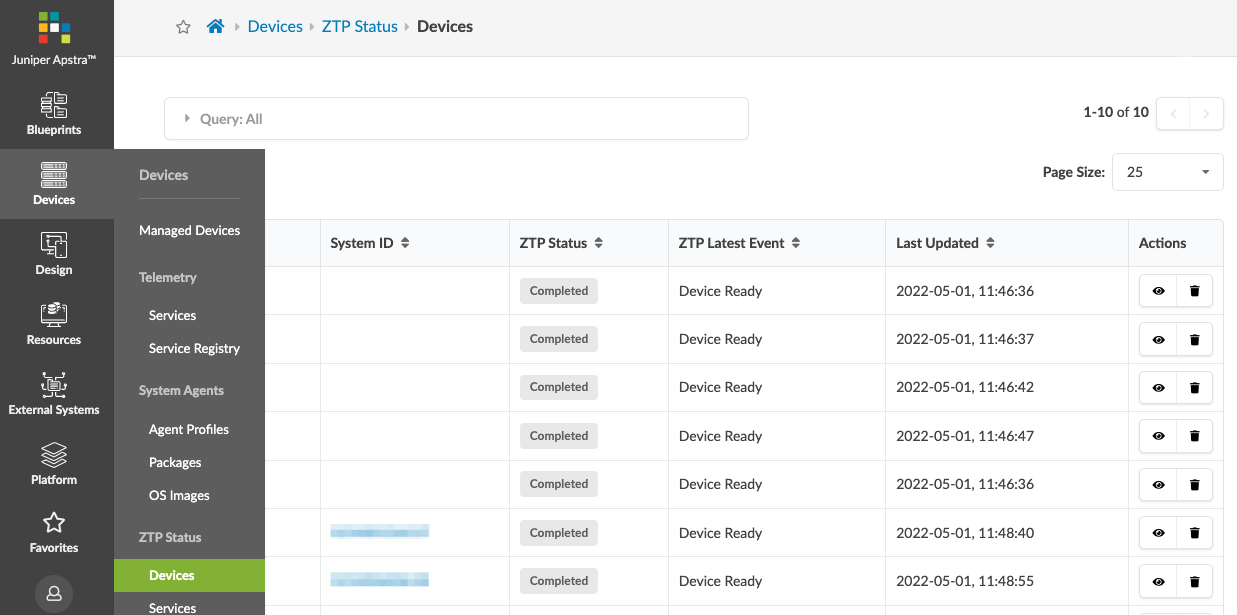Expand the Query: All filter
1237x615 pixels.
click(187, 119)
